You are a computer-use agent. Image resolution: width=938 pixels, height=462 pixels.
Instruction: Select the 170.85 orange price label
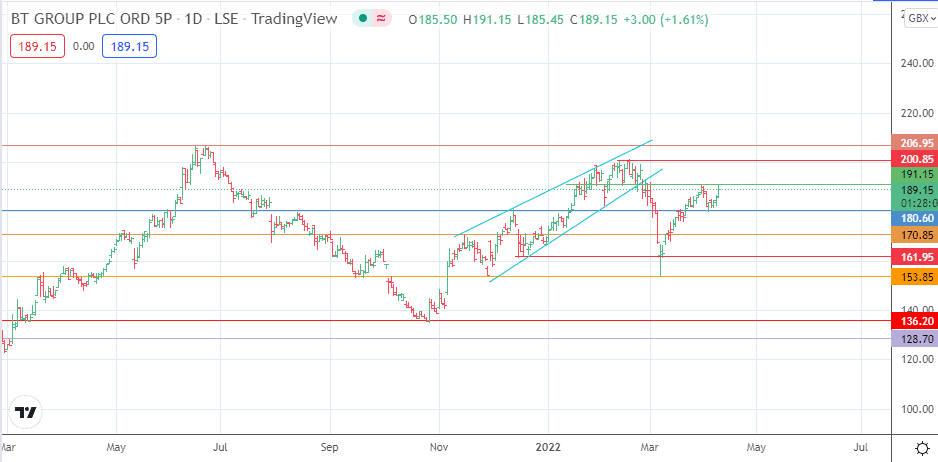[915, 235]
